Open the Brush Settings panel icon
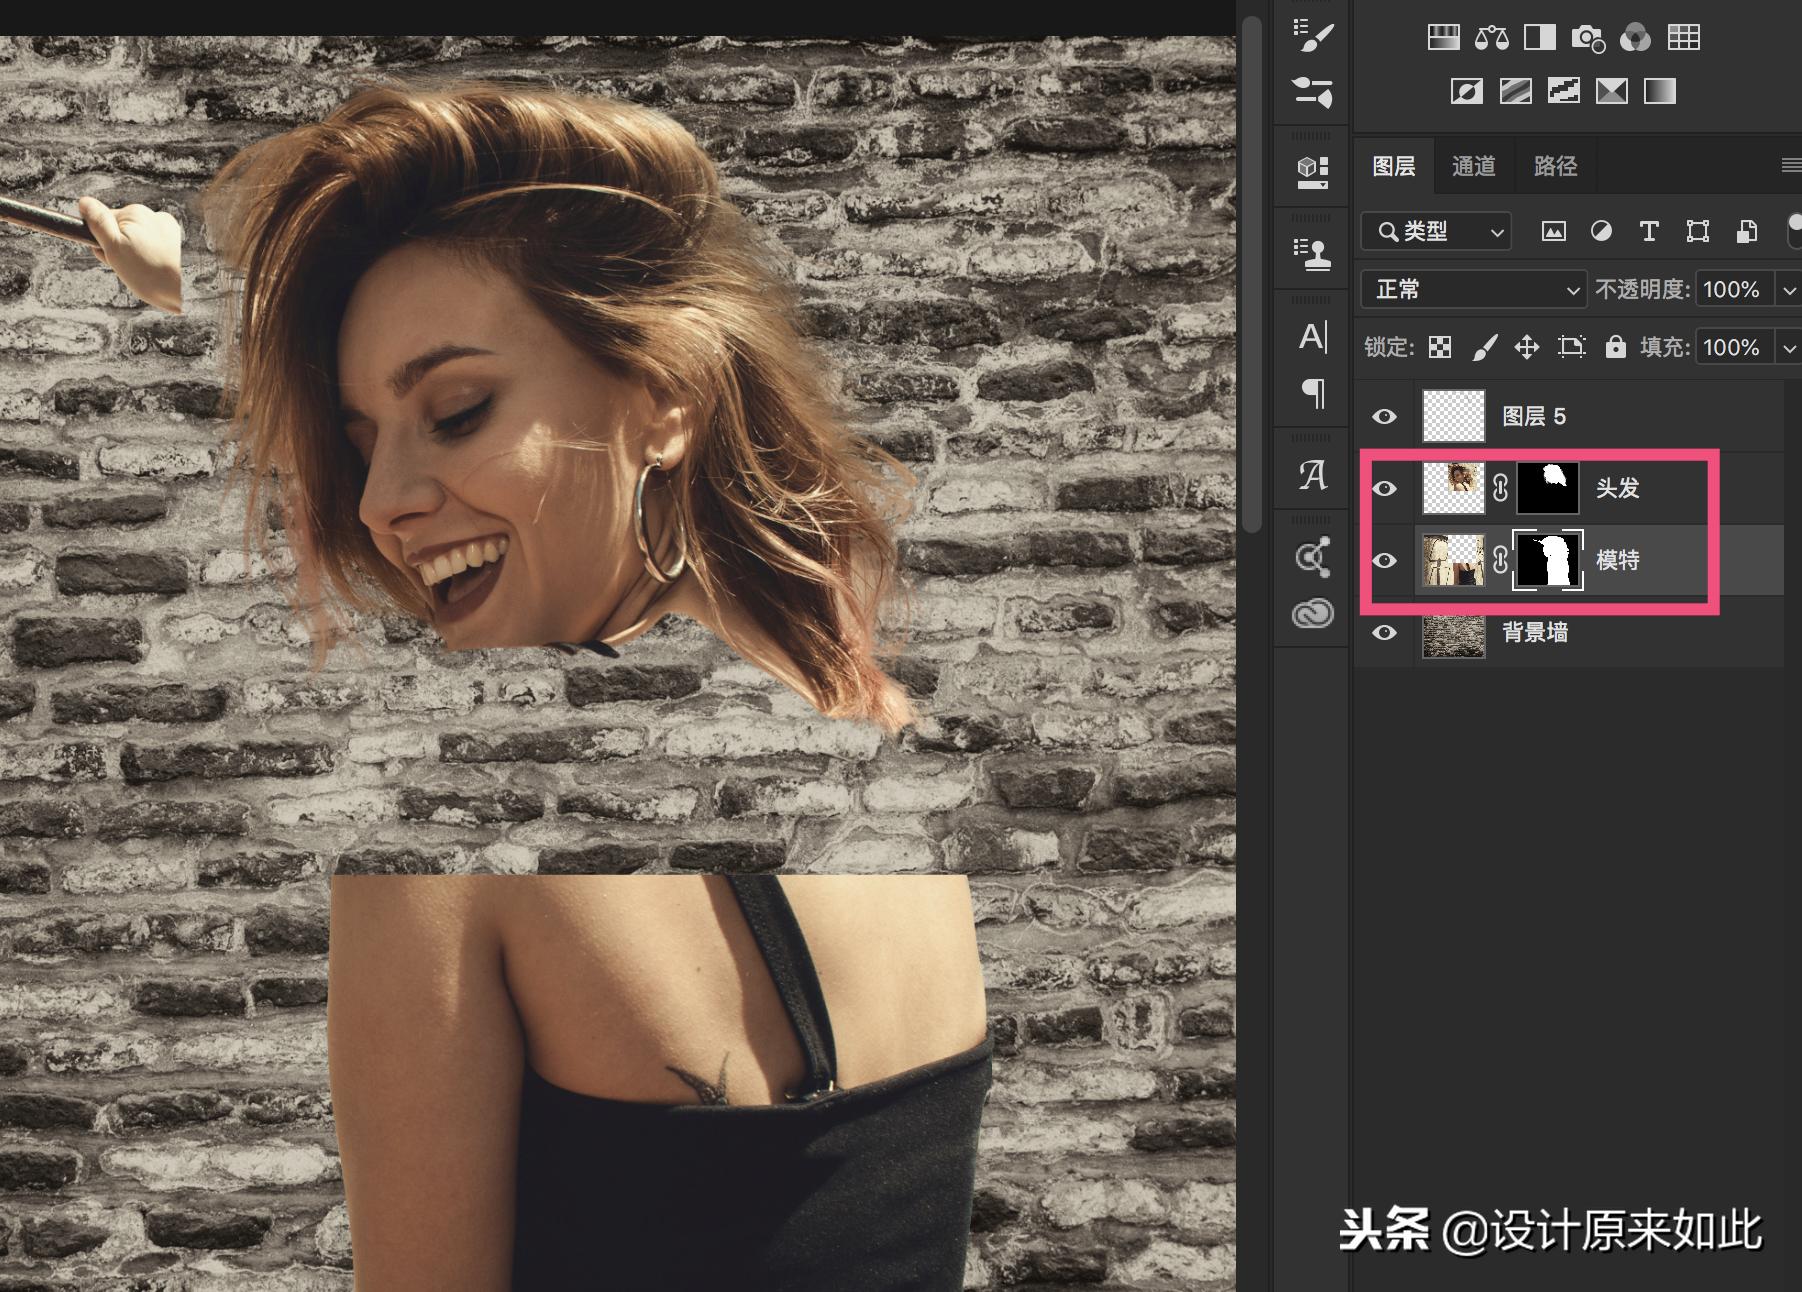 pos(1312,36)
